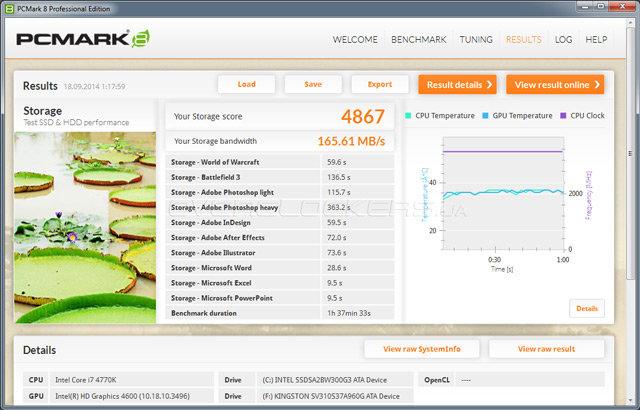Click the CPU Clock legend swatch
The width and height of the screenshot is (640, 410).
(x=563, y=115)
